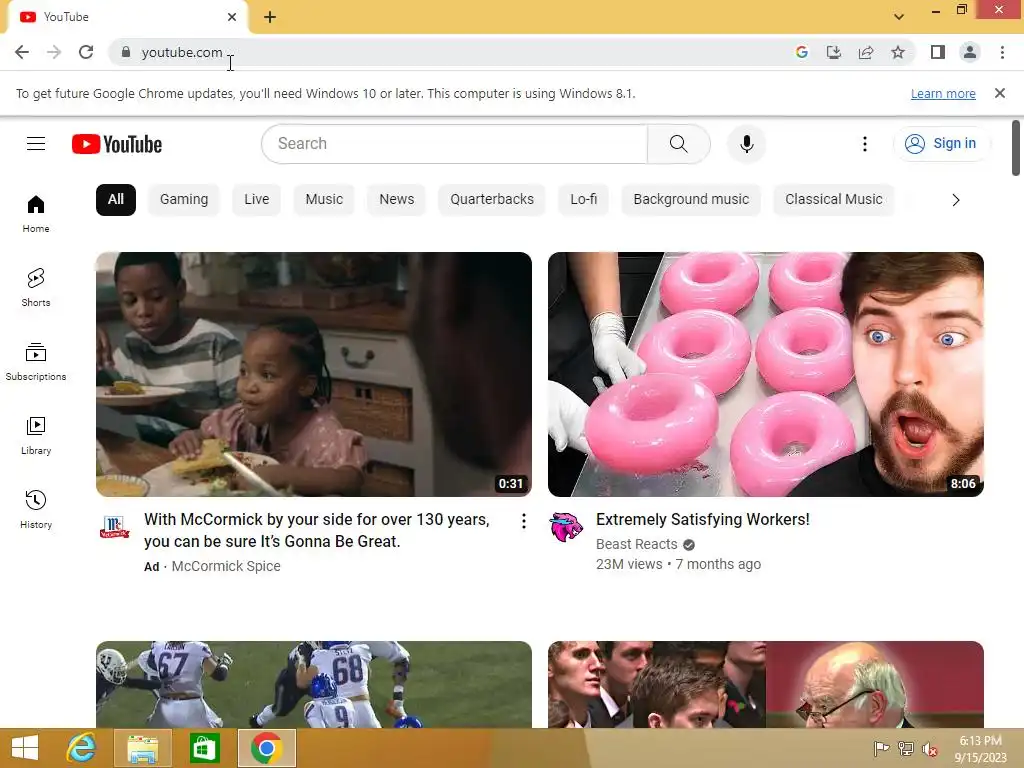The height and width of the screenshot is (768, 1024).
Task: Share this page icon
Action: [x=866, y=52]
